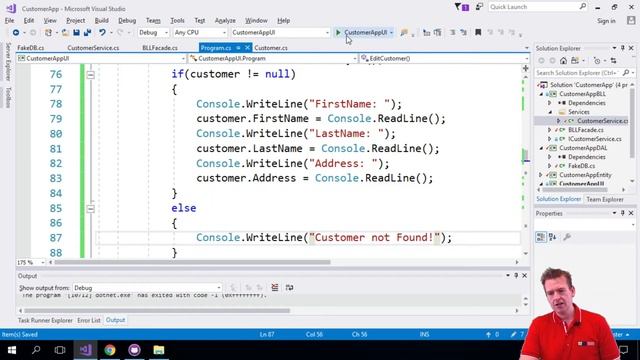
Task: Click Sync with Active Document icon in Solution Explorer
Action: 613,61
